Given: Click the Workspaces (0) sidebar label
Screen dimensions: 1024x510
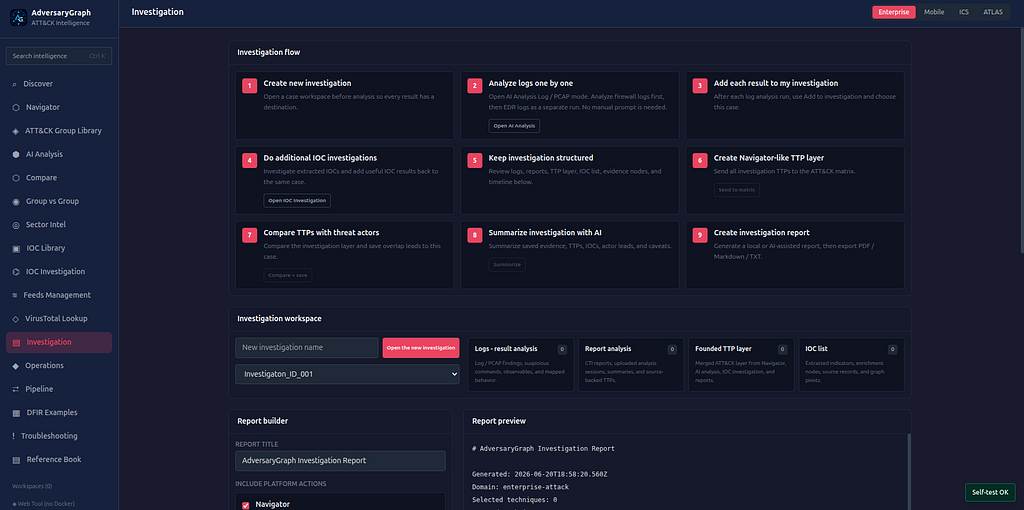Looking at the screenshot, I should pos(32,486).
